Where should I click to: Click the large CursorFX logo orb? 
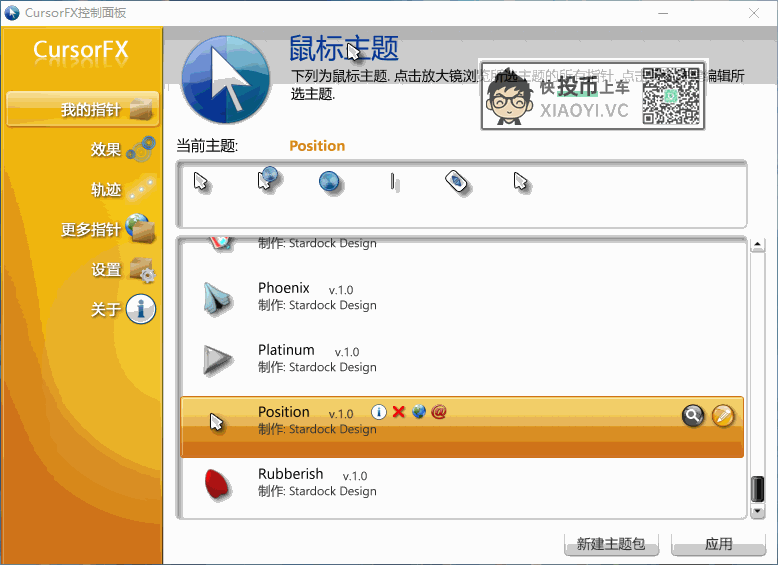[226, 79]
